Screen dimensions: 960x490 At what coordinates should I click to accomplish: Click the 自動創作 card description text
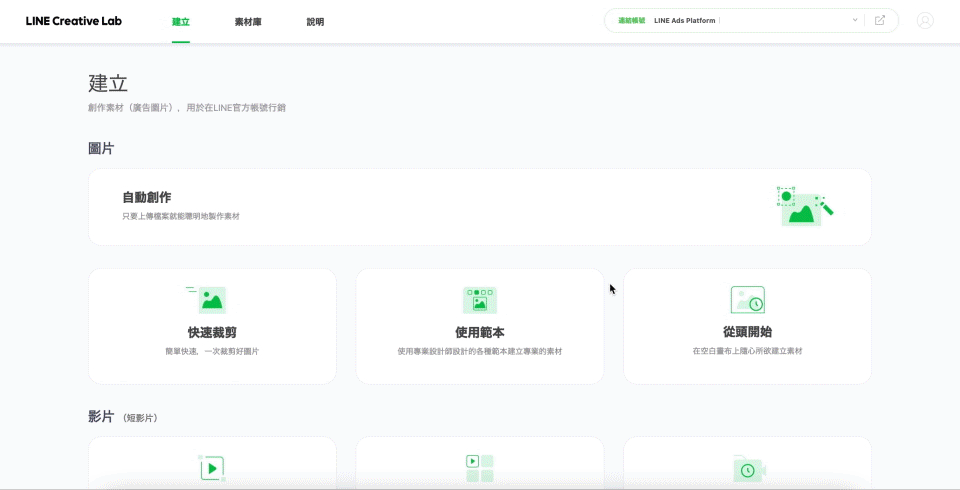tap(181, 216)
